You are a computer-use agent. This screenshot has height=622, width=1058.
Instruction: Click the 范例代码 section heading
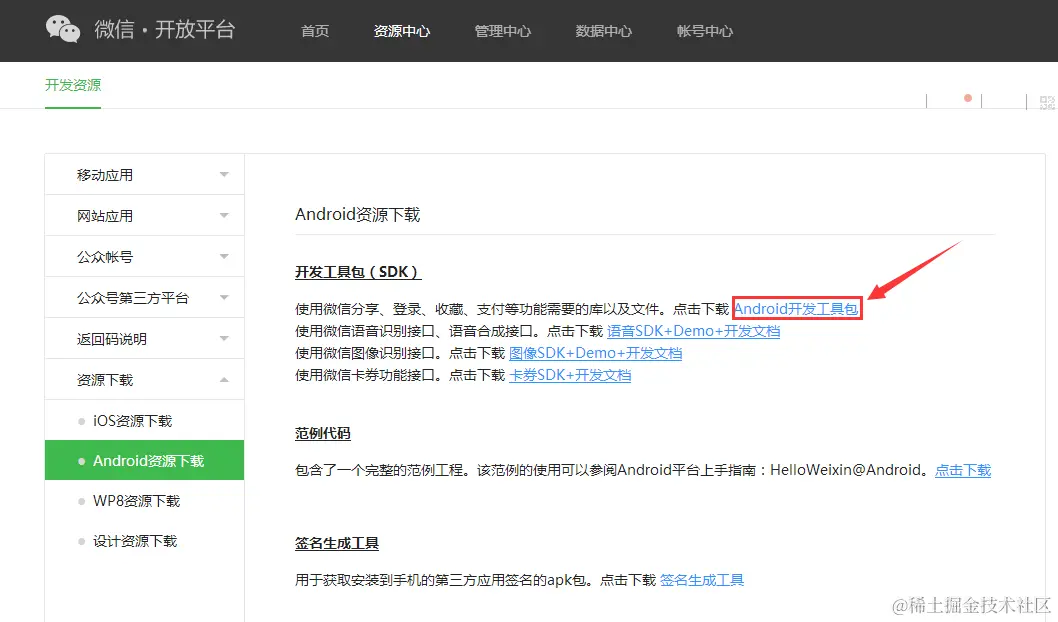pos(323,433)
